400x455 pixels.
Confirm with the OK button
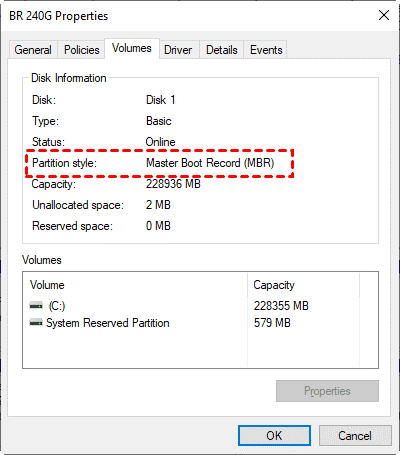coord(274,435)
